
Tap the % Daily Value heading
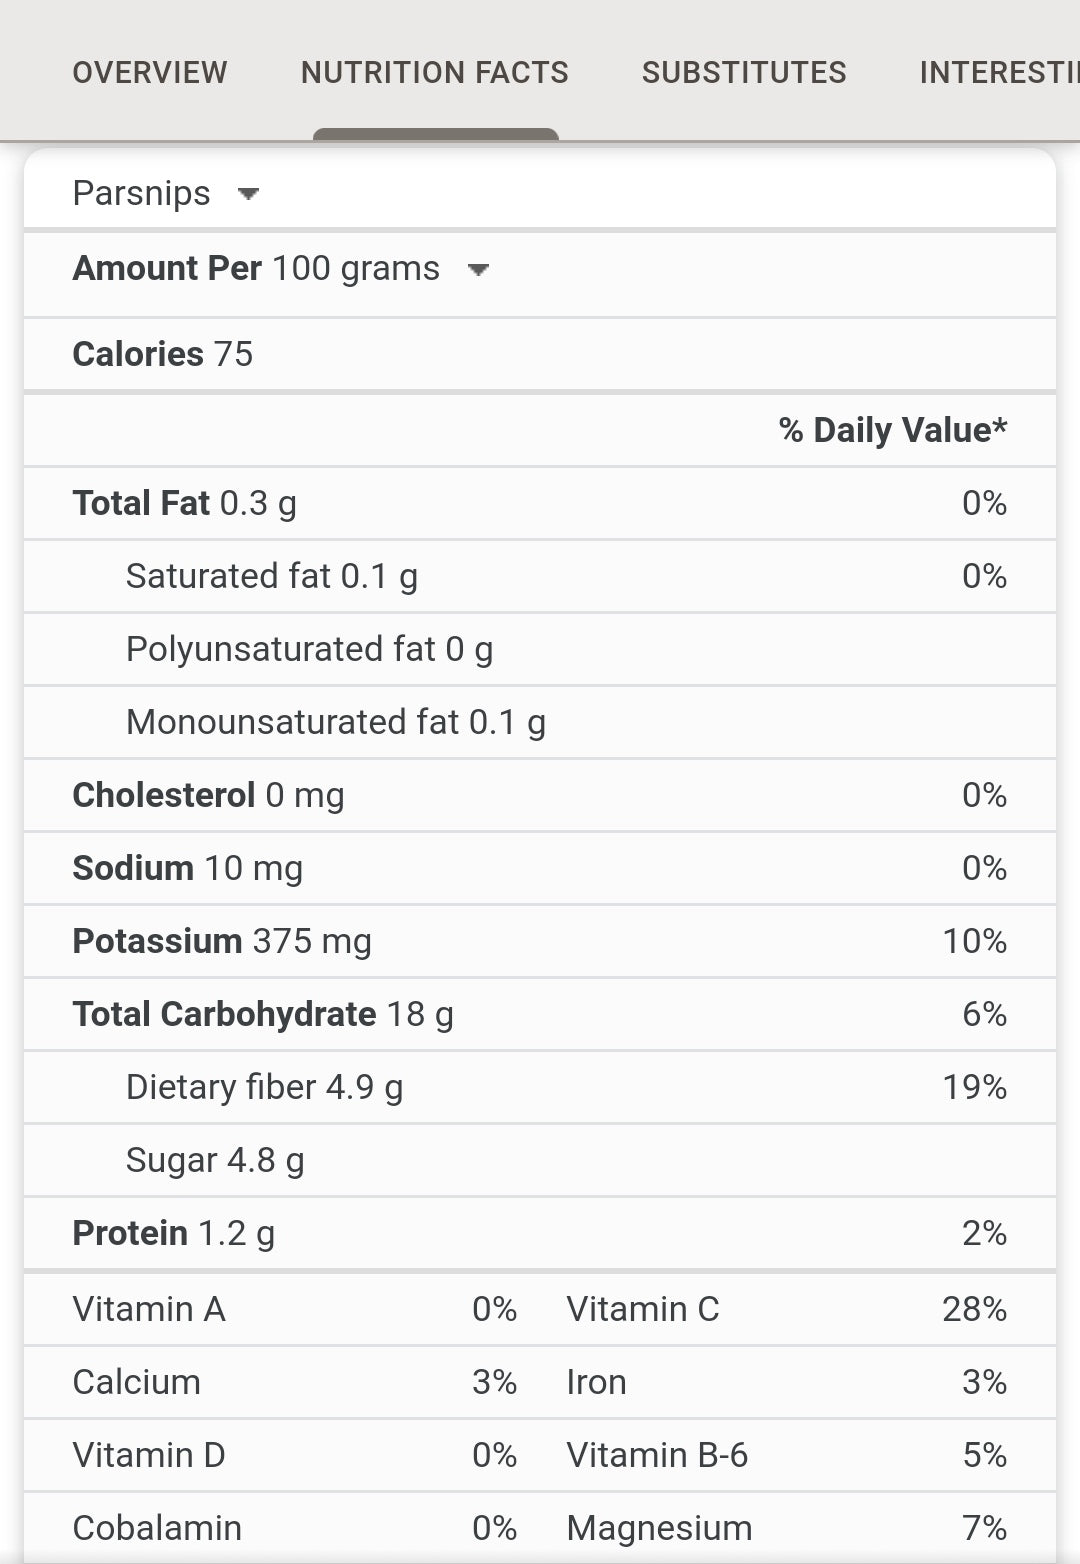tap(892, 430)
